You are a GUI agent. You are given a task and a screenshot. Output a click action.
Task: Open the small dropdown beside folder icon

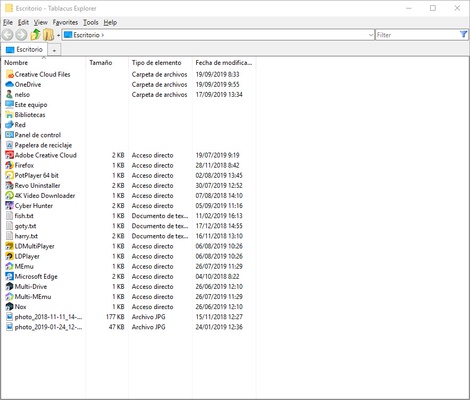coord(58,35)
